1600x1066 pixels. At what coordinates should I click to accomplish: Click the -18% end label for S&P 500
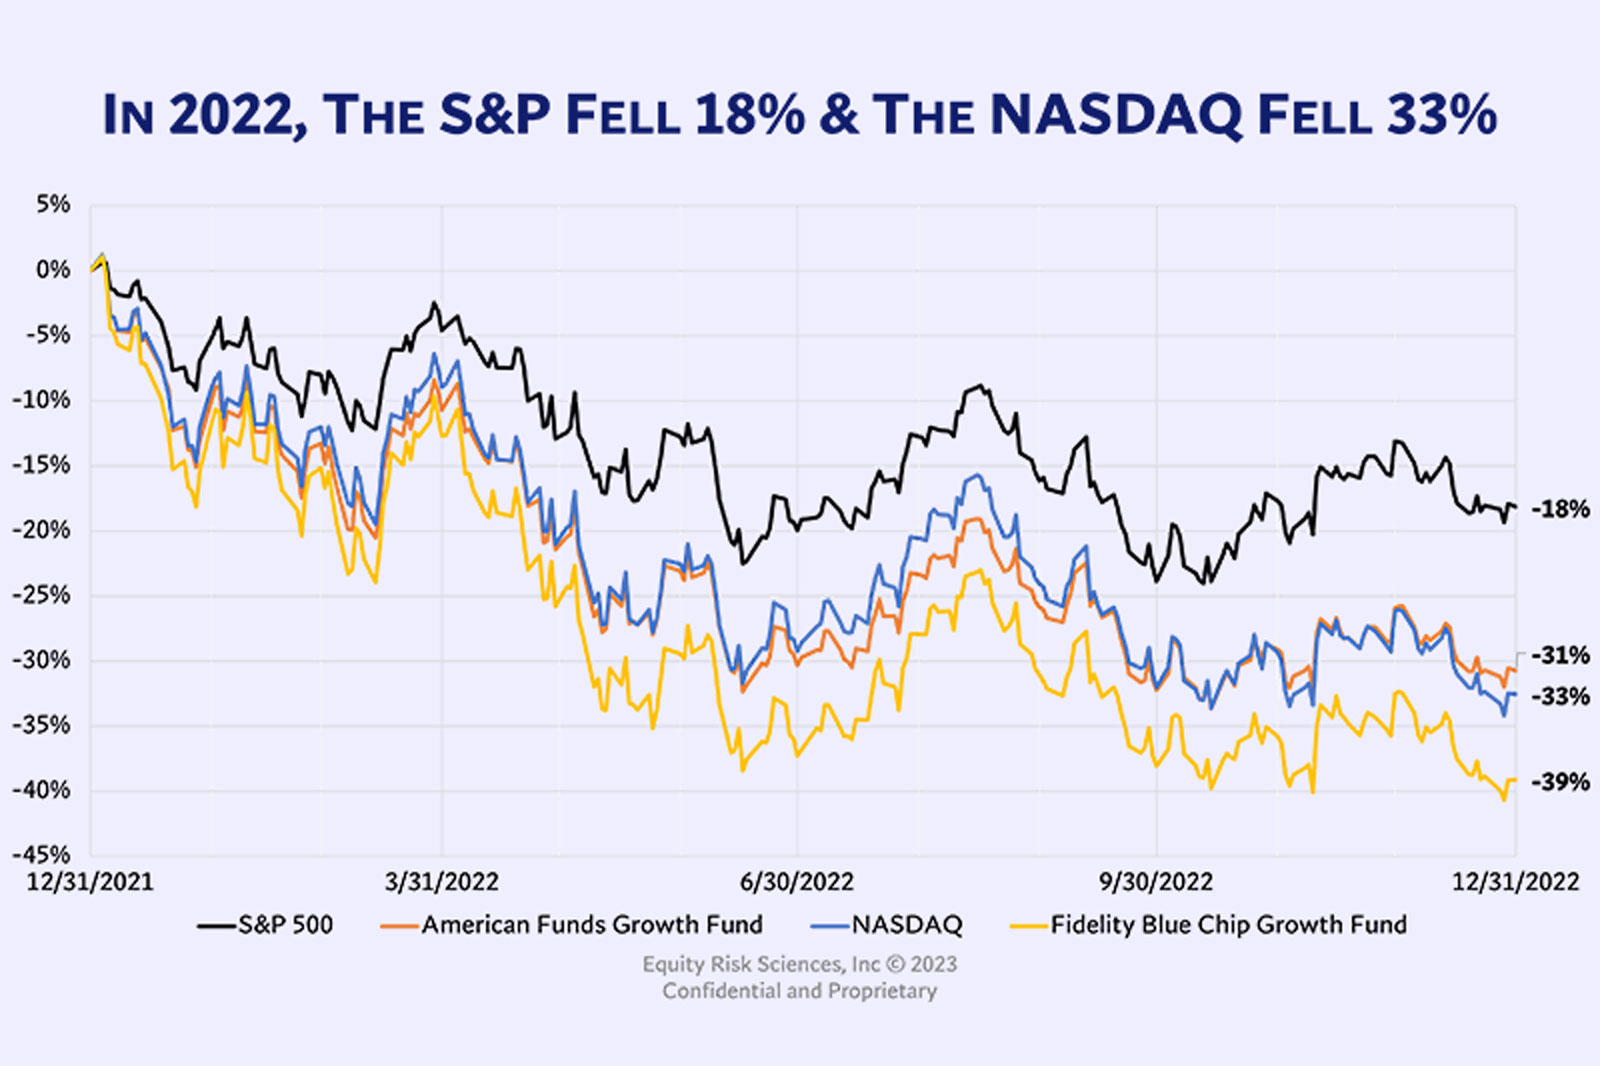(x=1560, y=509)
